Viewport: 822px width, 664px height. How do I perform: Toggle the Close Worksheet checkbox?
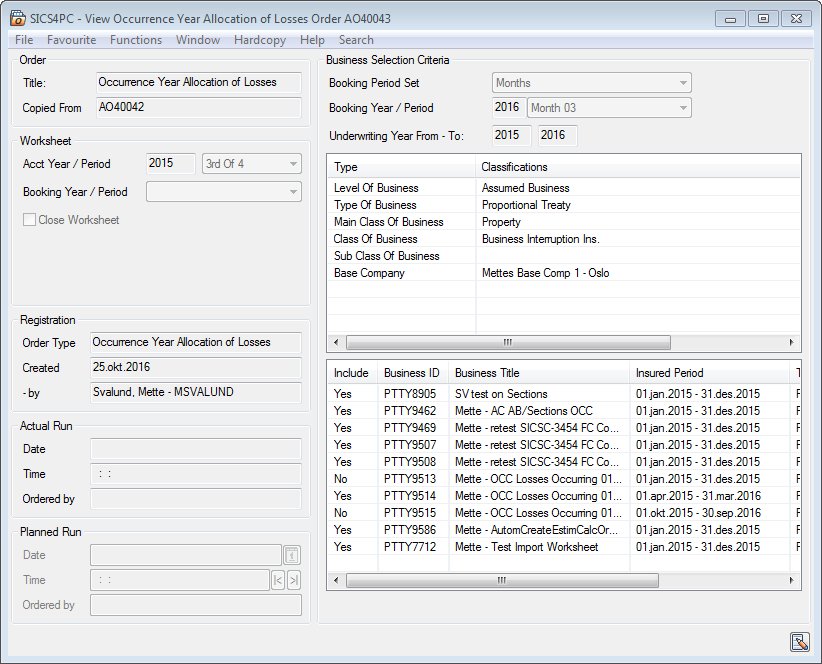click(30, 220)
